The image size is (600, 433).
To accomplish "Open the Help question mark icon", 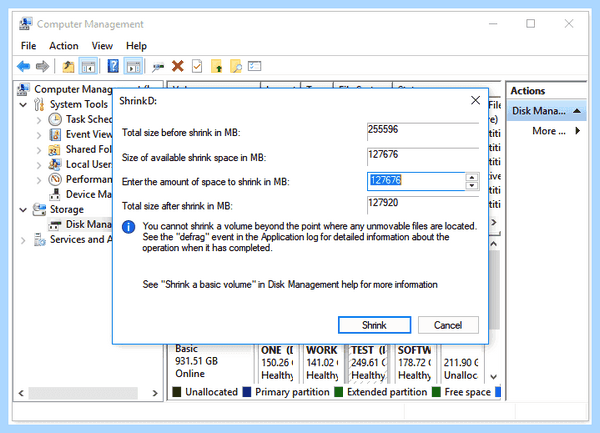I will point(113,67).
